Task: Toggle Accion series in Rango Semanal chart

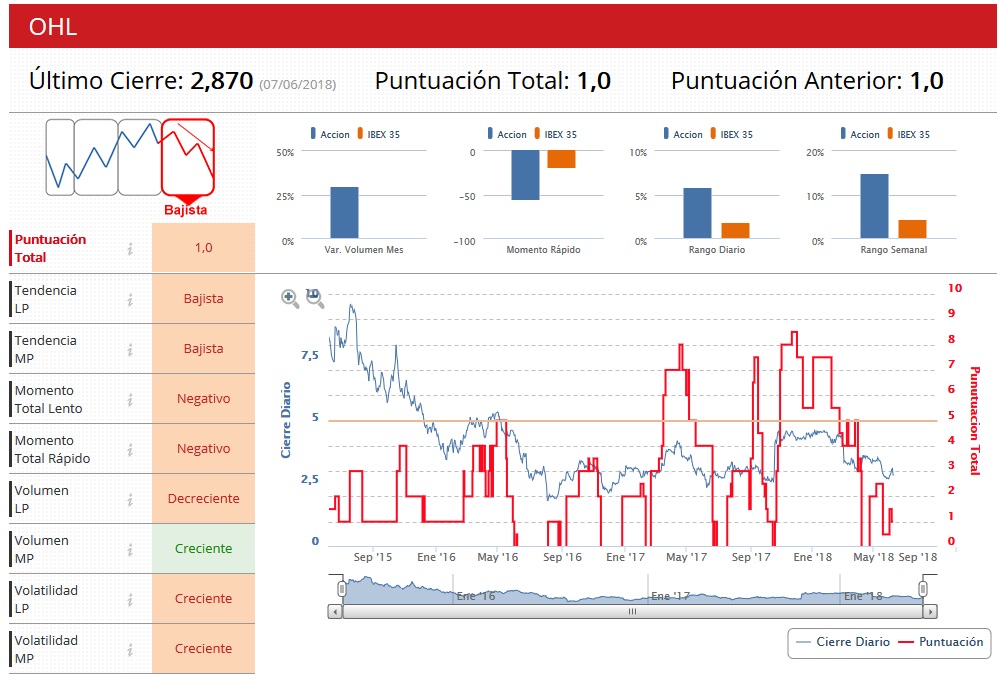Action: 860,134
